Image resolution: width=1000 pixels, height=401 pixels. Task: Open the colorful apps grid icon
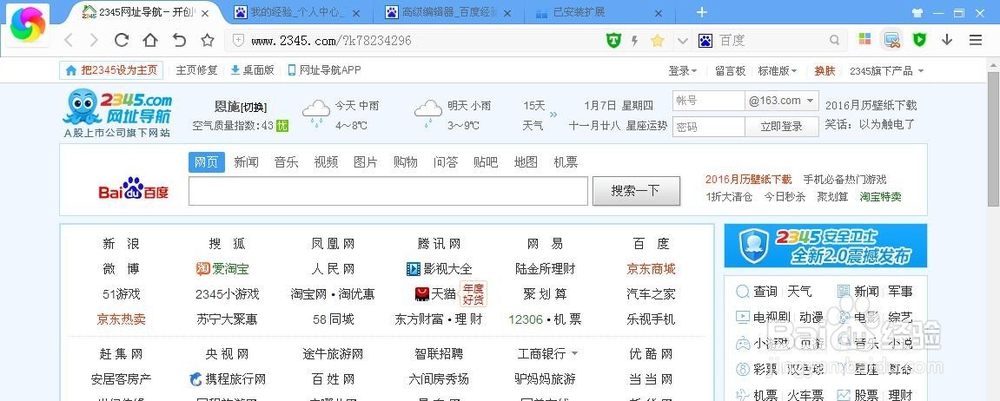pyautogui.click(x=865, y=40)
